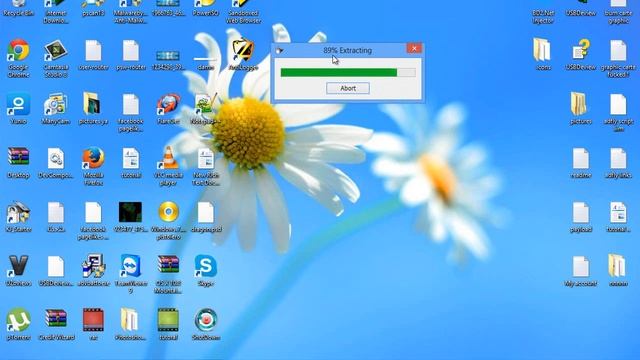The width and height of the screenshot is (640, 360).
Task: Click the '89% Extracting' title text
Action: (347, 50)
